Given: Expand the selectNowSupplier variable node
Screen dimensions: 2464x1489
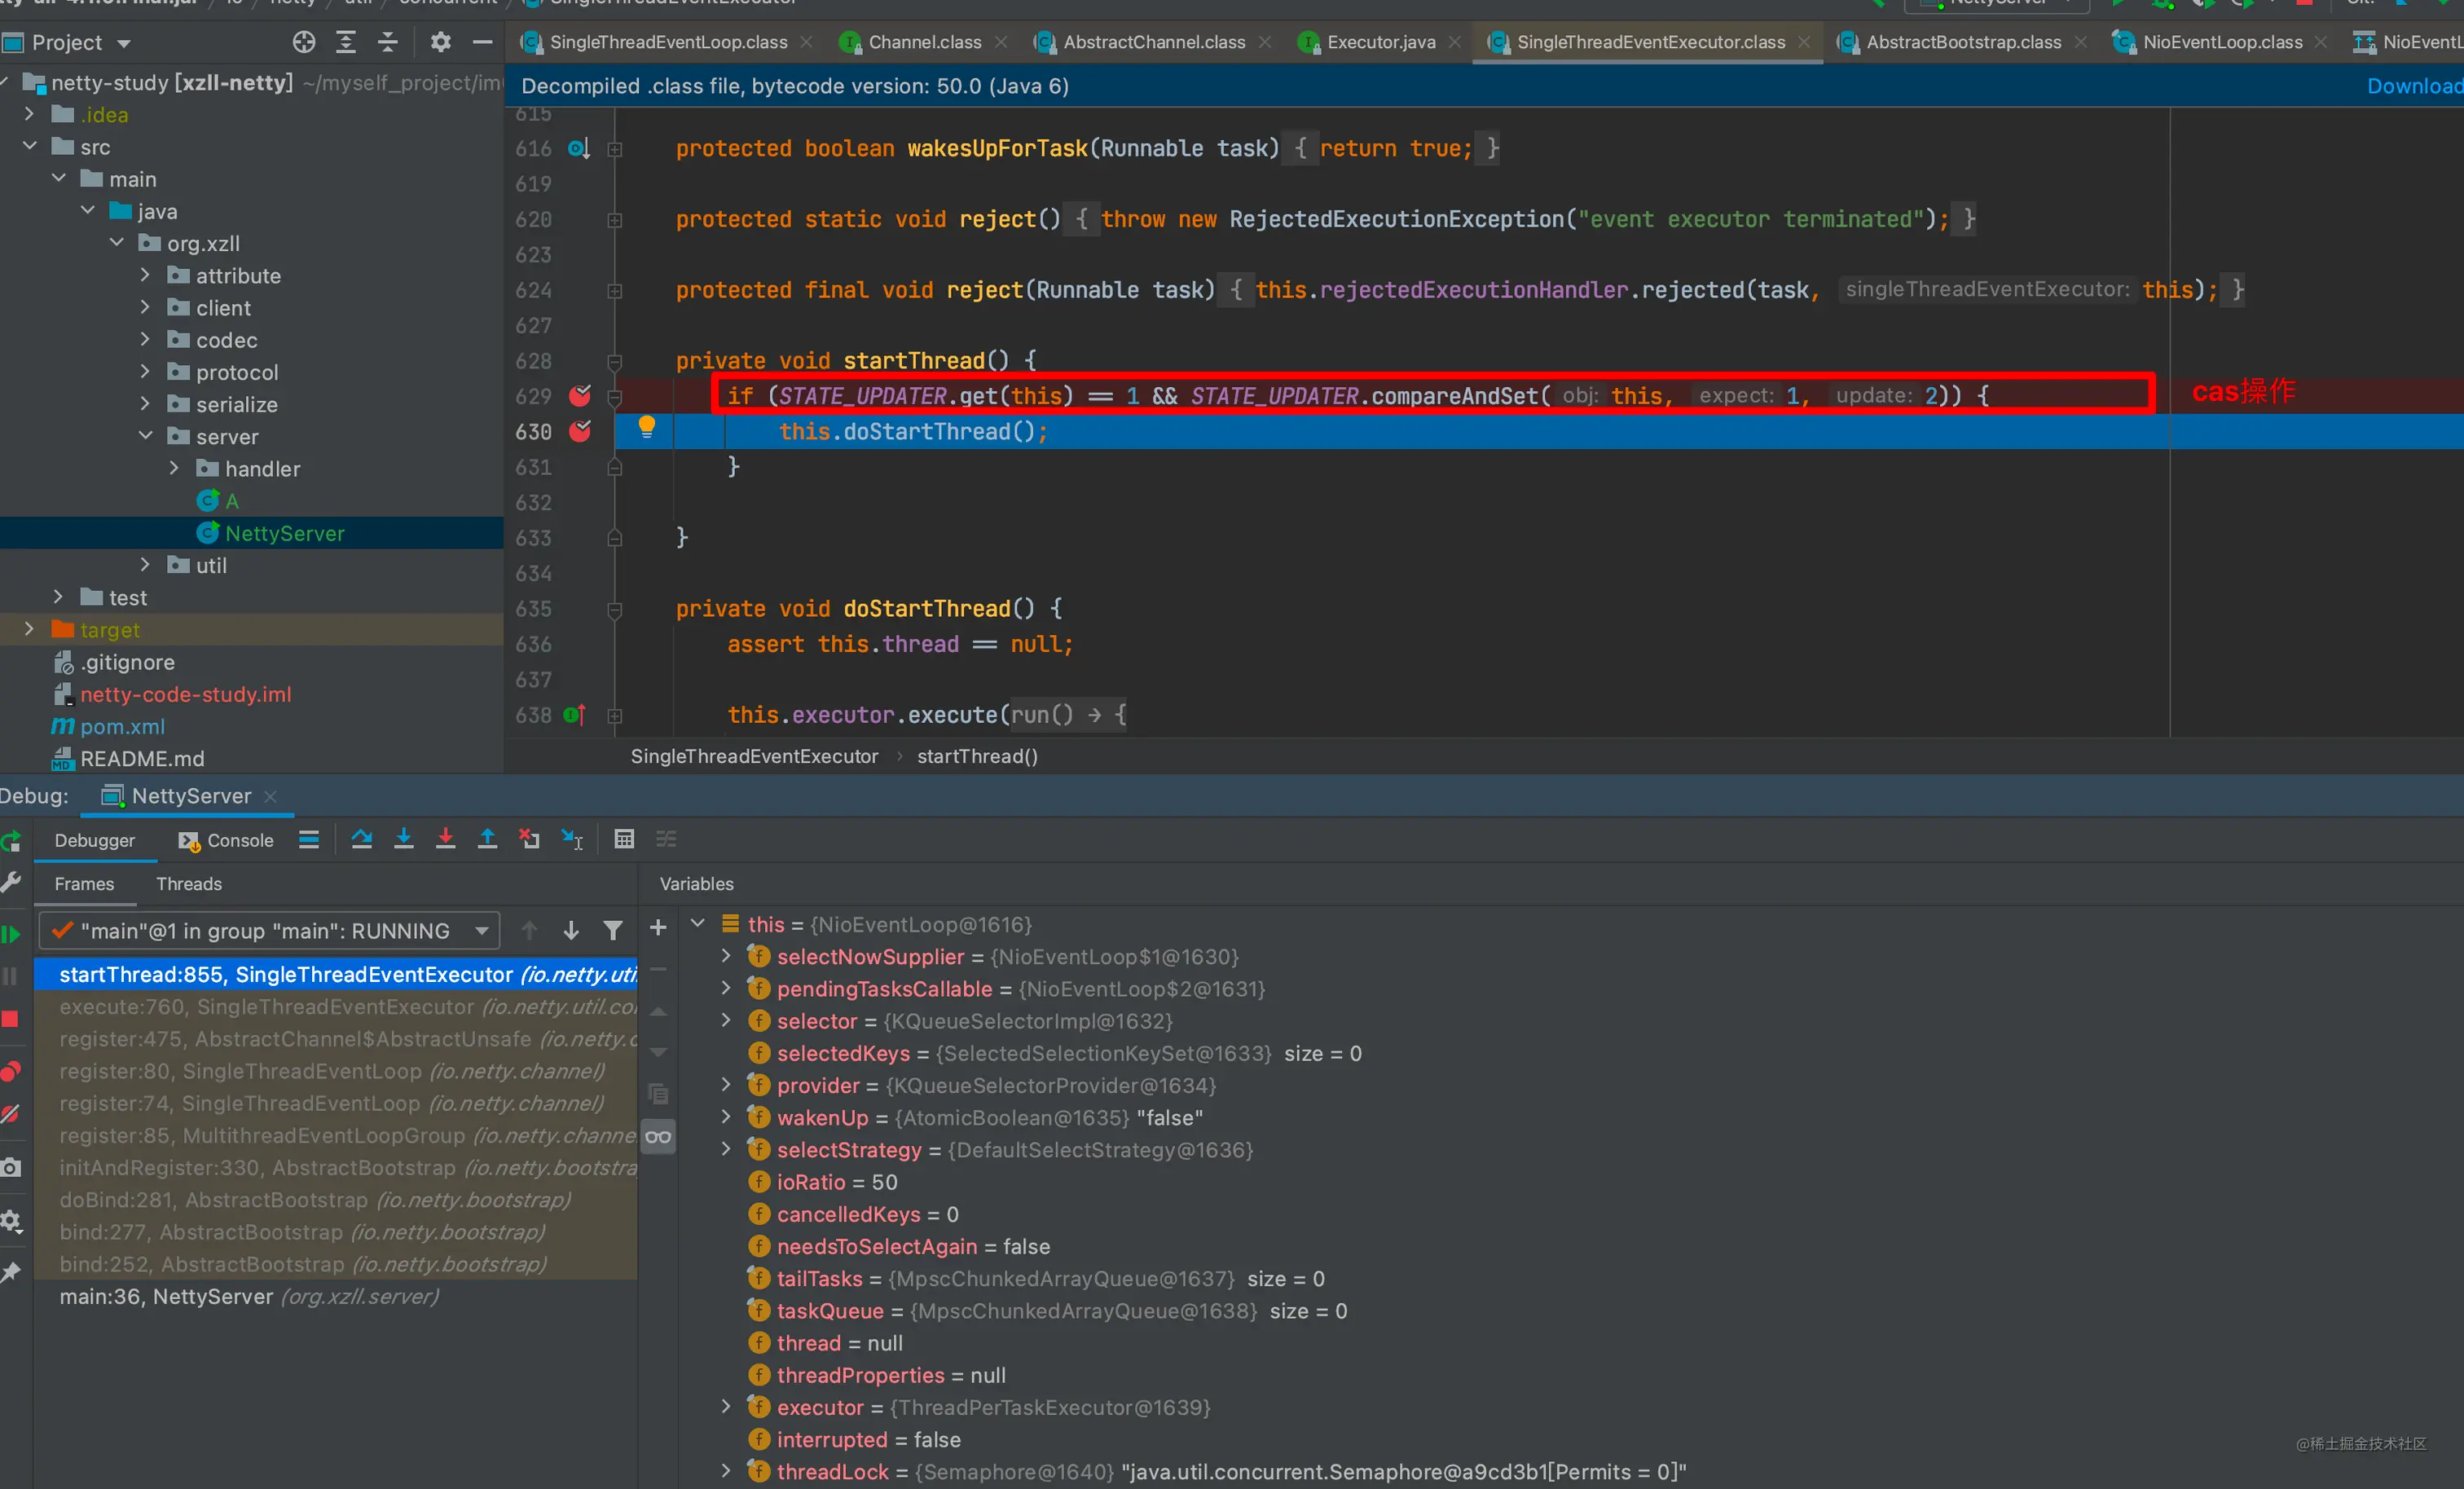Looking at the screenshot, I should point(727,956).
